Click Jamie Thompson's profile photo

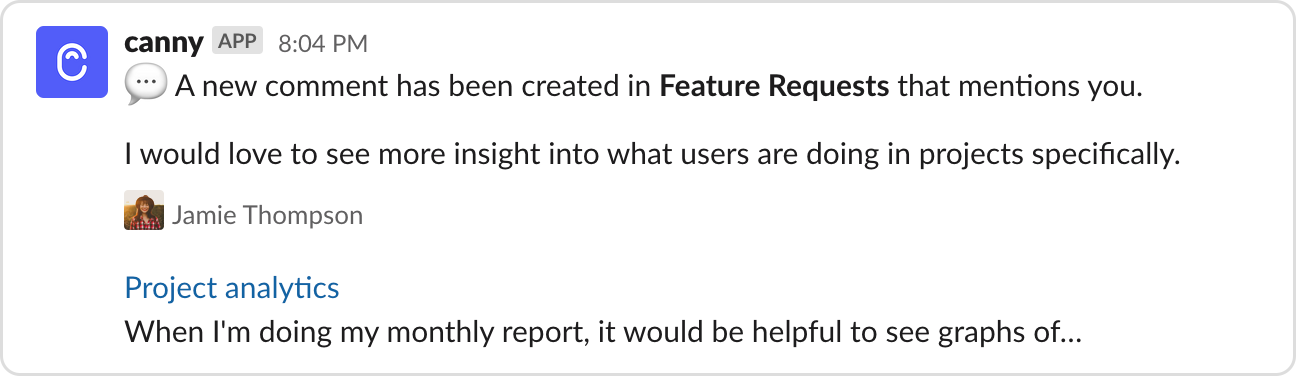144,211
